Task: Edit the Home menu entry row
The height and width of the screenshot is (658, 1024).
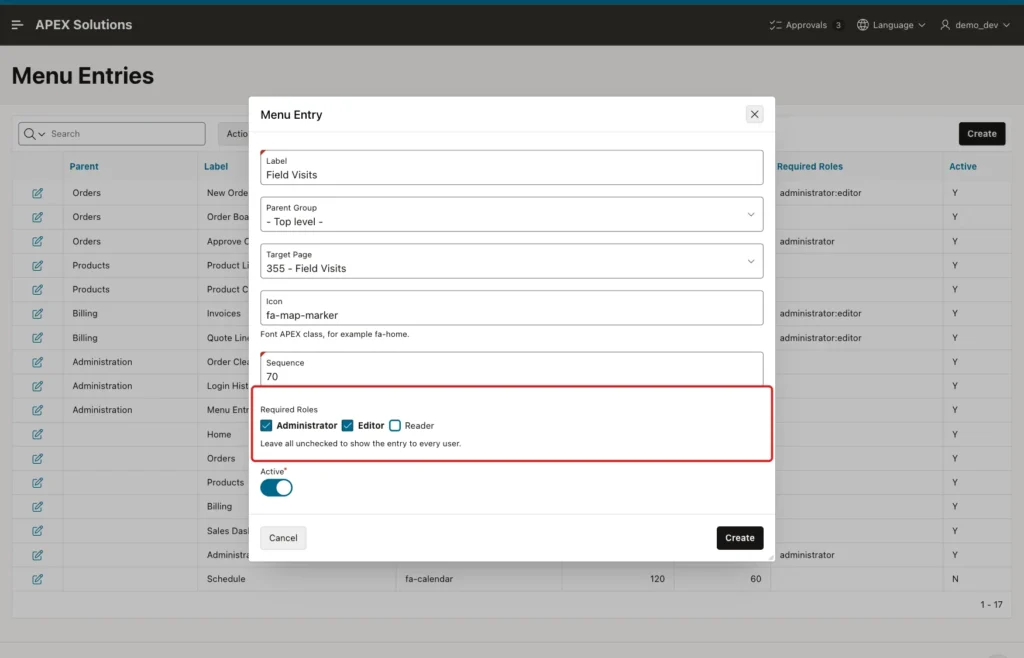Action: [x=37, y=435]
